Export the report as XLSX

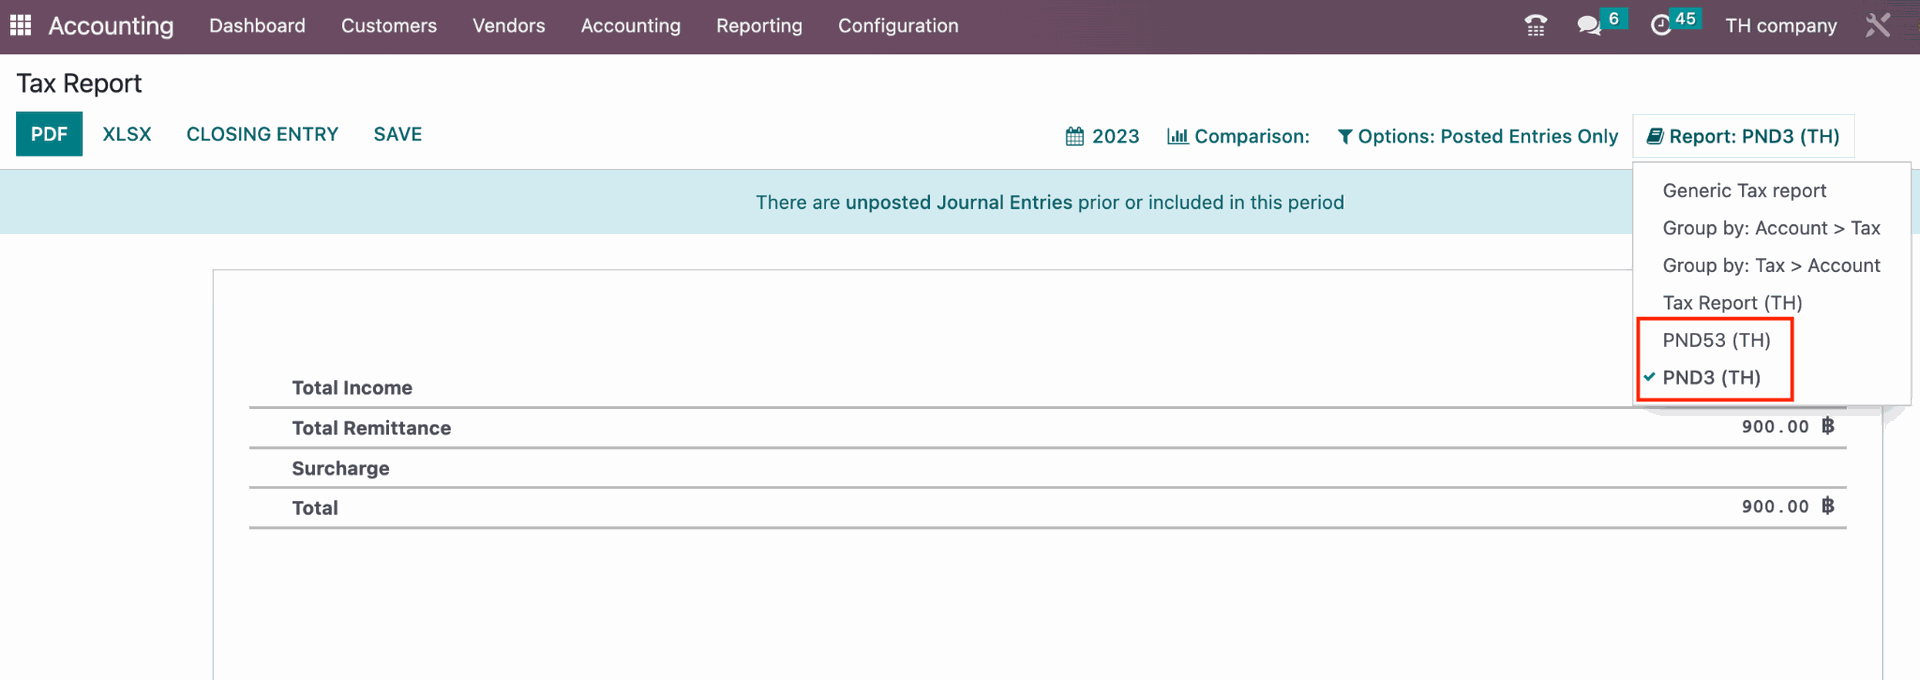[127, 134]
